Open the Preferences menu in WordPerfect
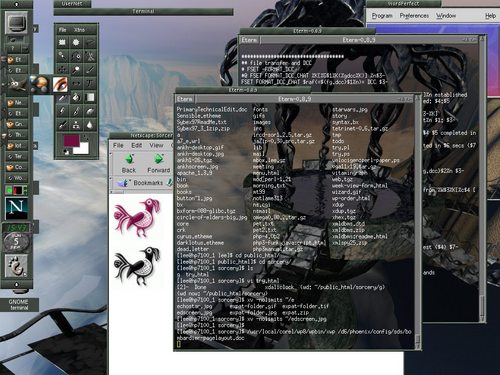500x375 pixels. click(414, 16)
